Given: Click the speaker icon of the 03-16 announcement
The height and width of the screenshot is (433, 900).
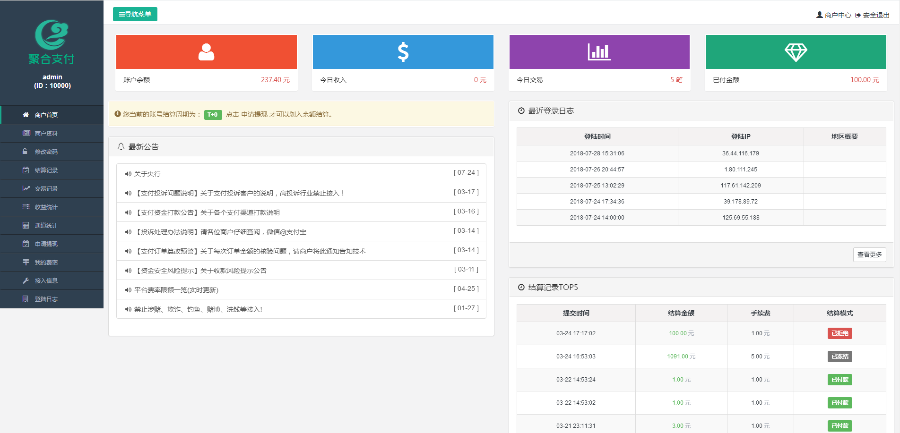Looking at the screenshot, I should (128, 212).
